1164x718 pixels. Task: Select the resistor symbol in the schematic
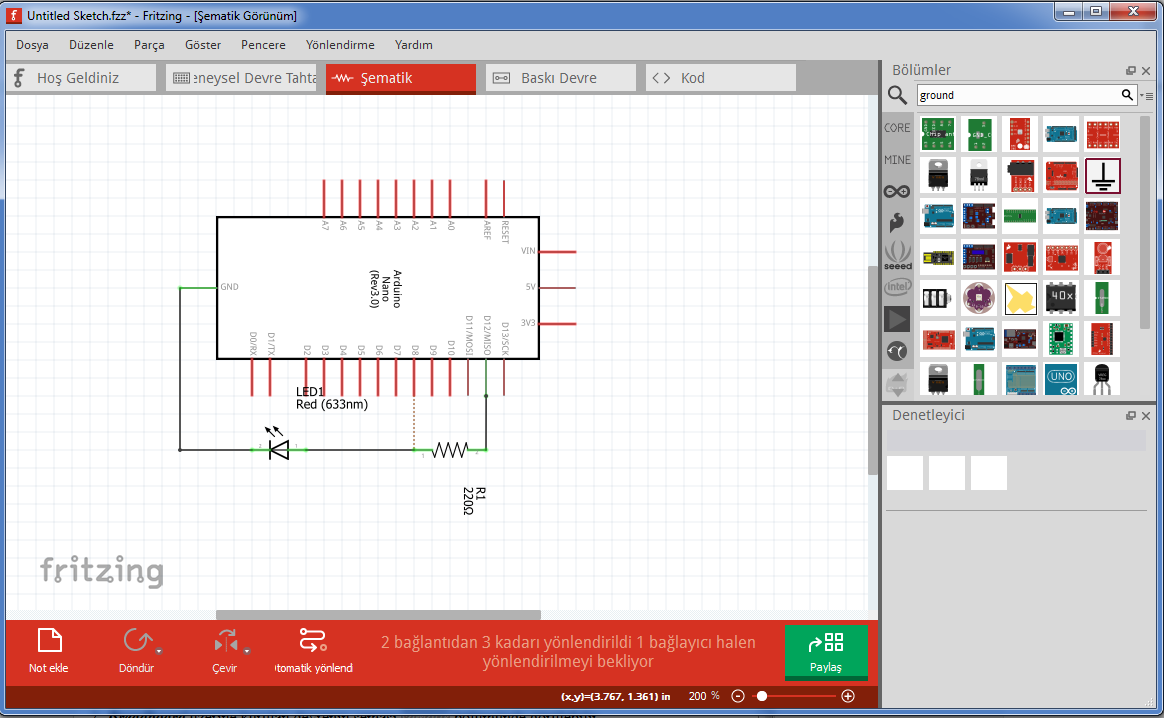click(x=450, y=449)
